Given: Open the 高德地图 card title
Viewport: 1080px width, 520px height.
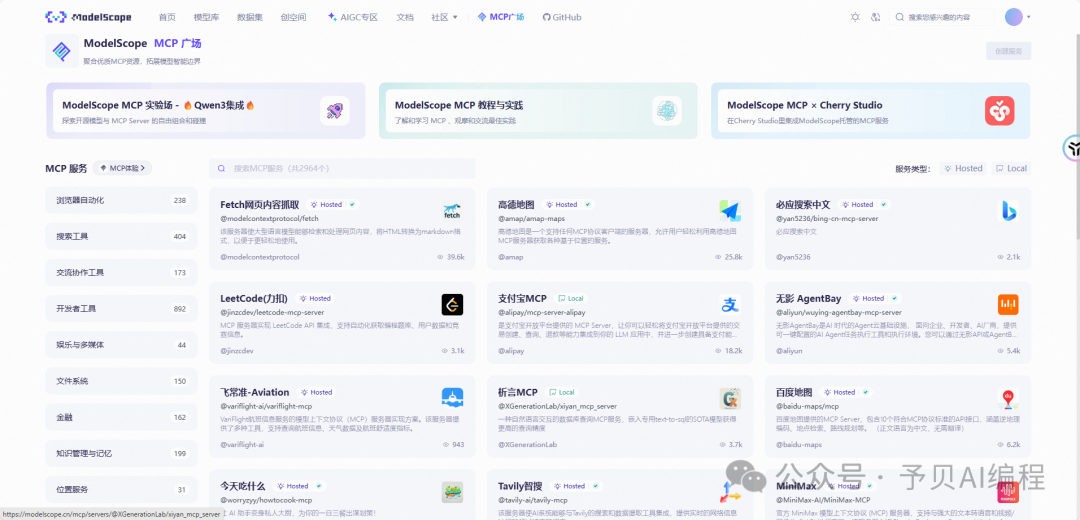Looking at the screenshot, I should [x=517, y=205].
